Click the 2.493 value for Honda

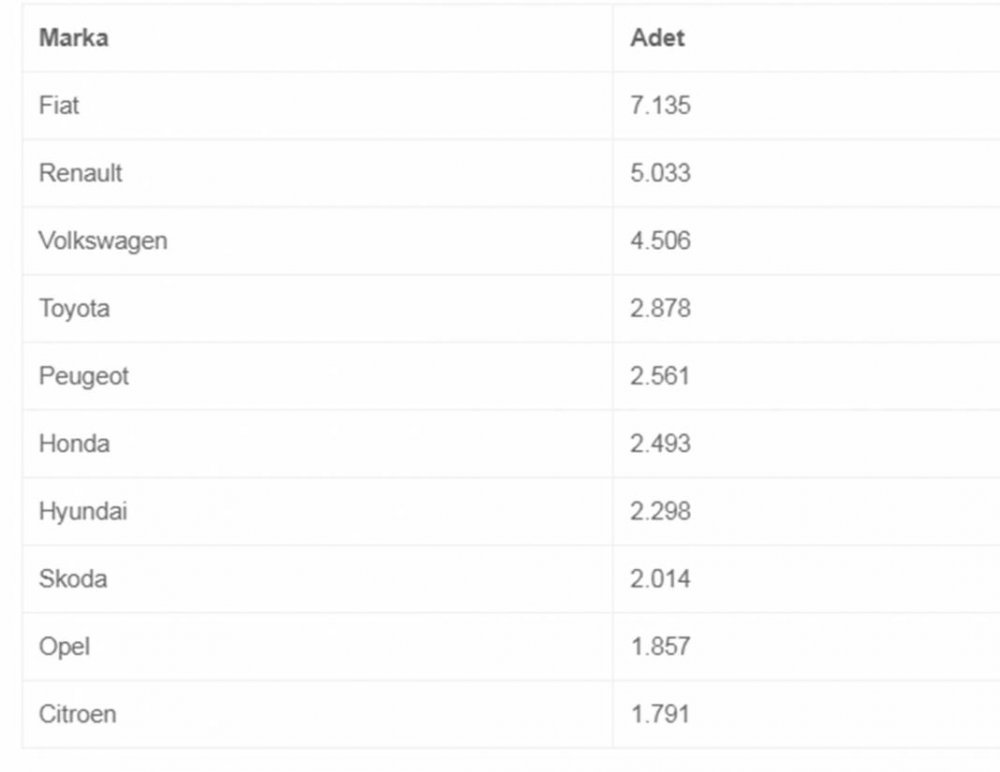click(x=661, y=443)
